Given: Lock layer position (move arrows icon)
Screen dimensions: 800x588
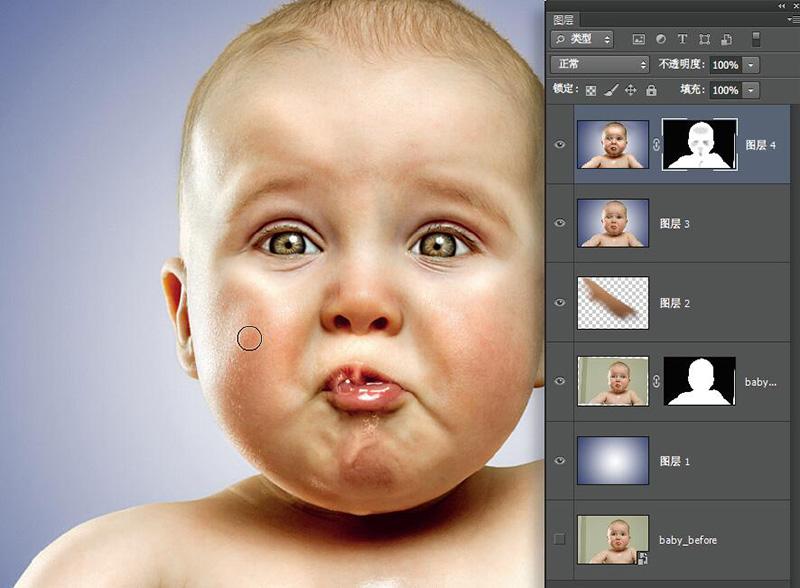Looking at the screenshot, I should (631, 90).
